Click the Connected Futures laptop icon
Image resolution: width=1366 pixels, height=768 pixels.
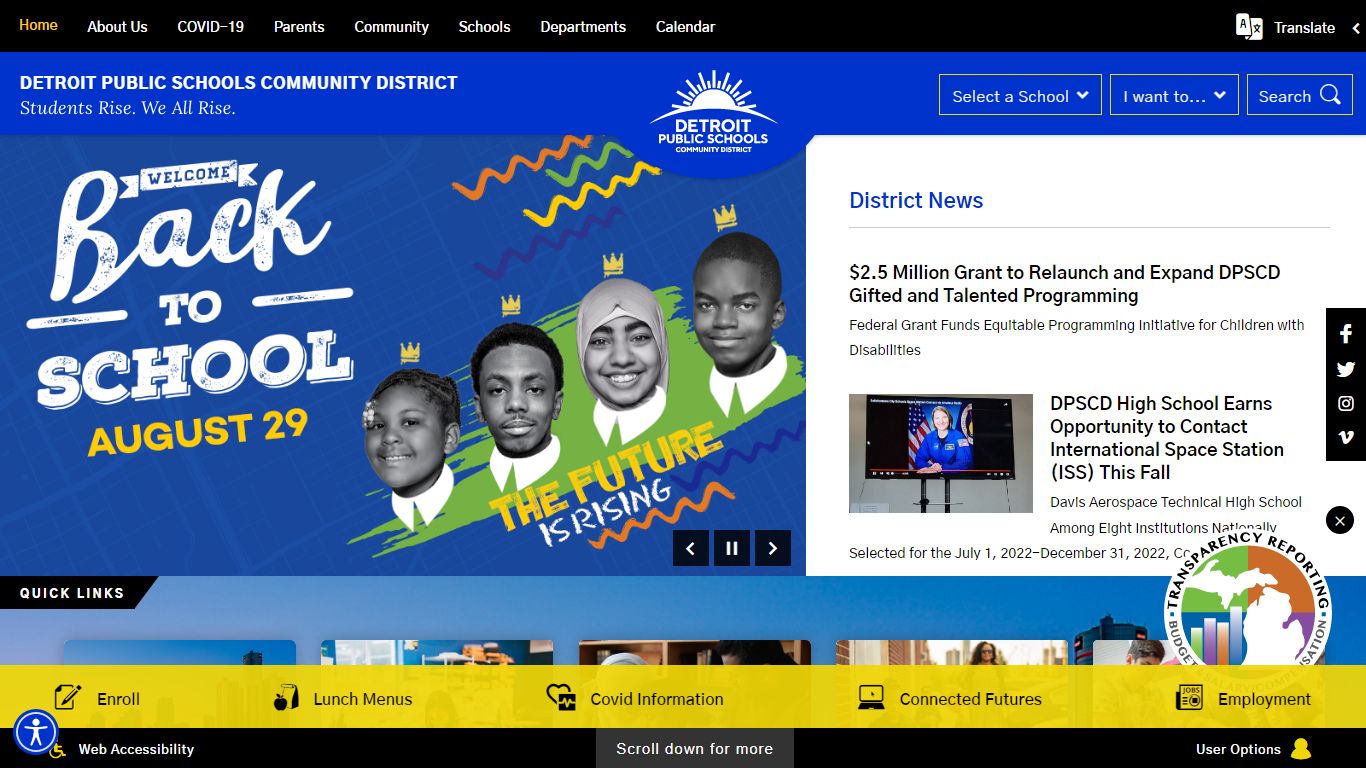[x=871, y=697]
